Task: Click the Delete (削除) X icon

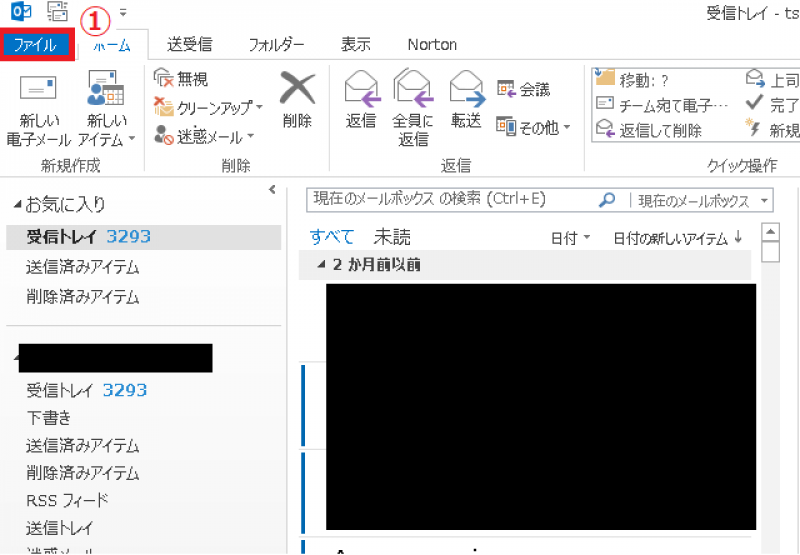Action: point(297,89)
